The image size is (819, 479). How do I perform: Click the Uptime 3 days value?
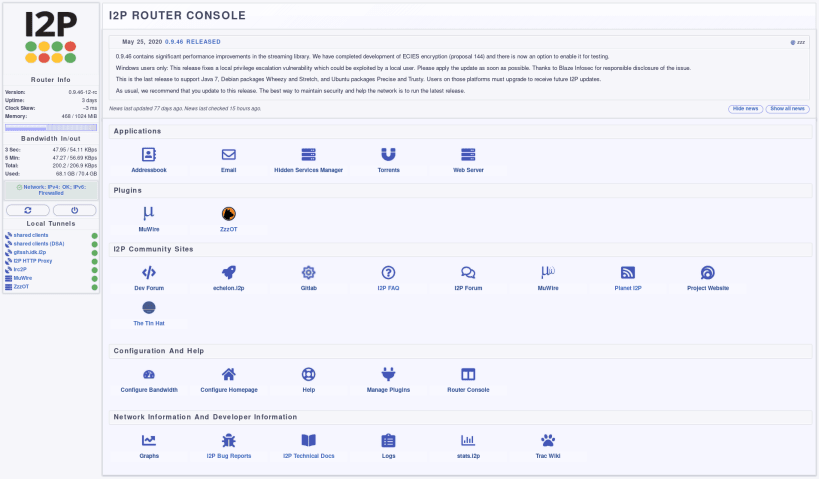[x=89, y=100]
